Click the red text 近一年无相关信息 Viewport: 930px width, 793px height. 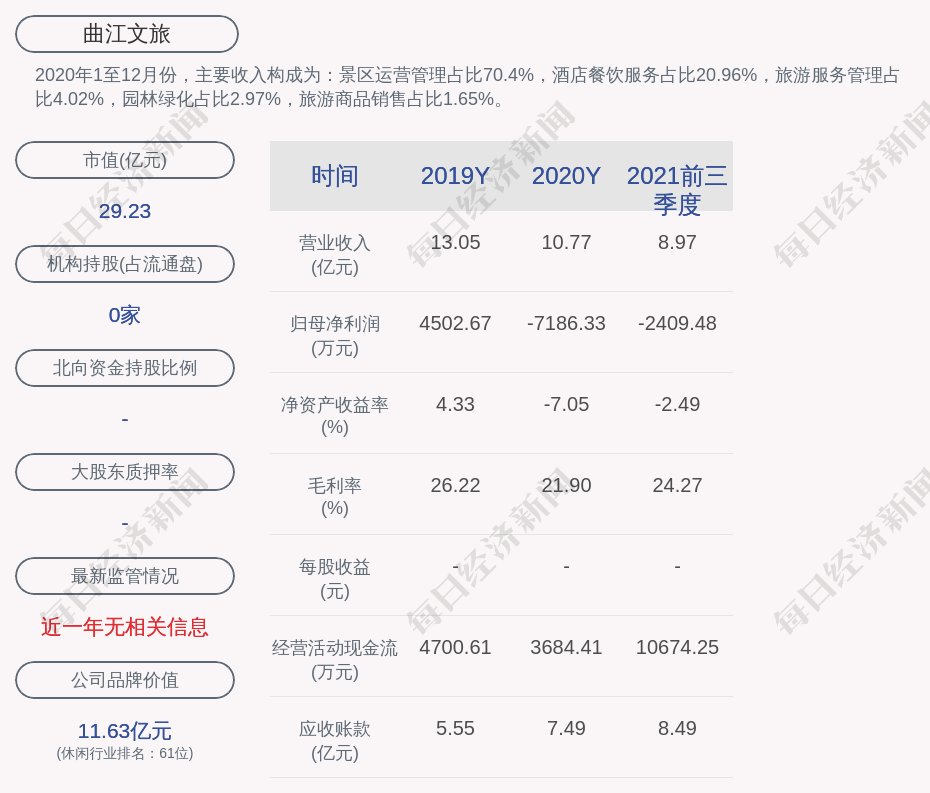[x=125, y=627]
